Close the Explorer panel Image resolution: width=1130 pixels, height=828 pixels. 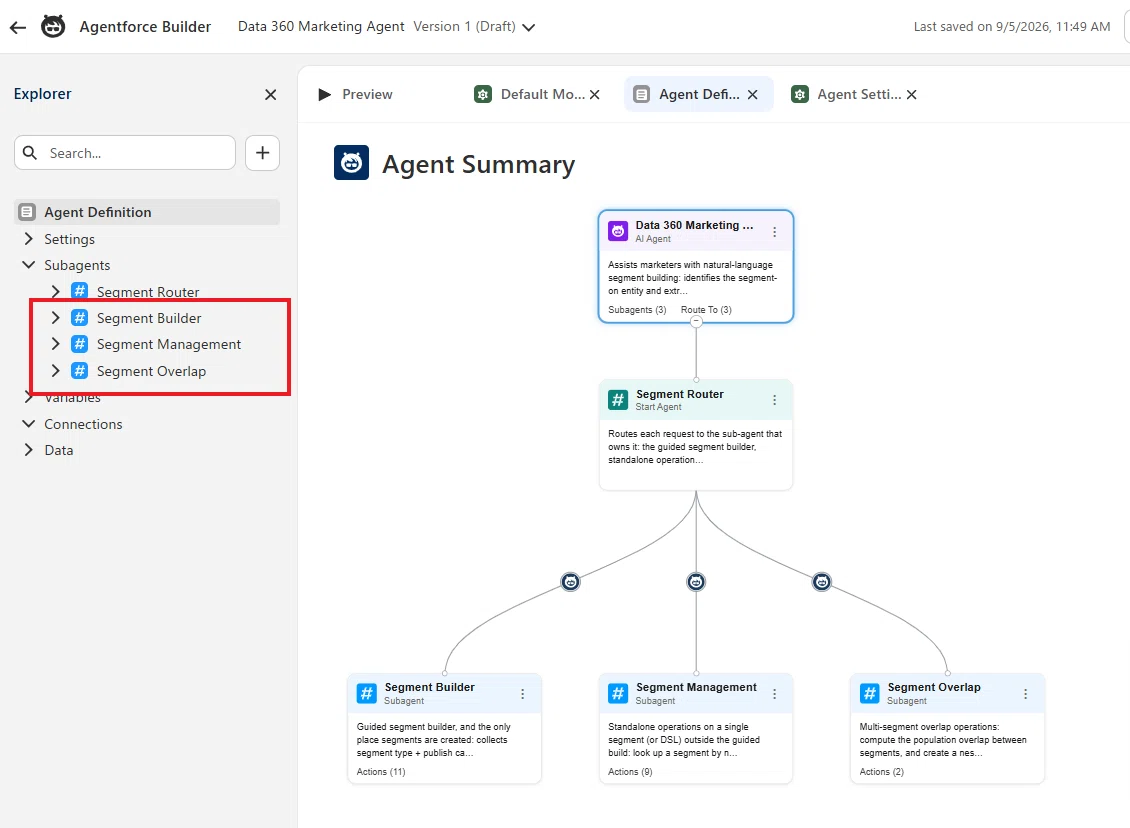coord(270,94)
